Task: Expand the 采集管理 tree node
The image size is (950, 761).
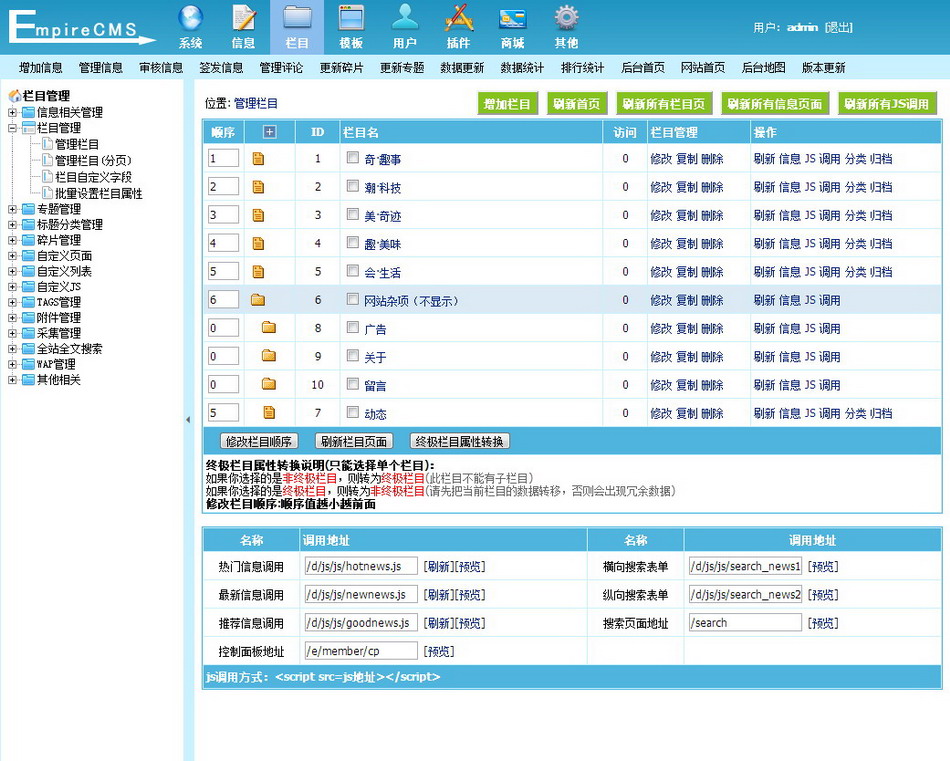Action: pyautogui.click(x=12, y=333)
